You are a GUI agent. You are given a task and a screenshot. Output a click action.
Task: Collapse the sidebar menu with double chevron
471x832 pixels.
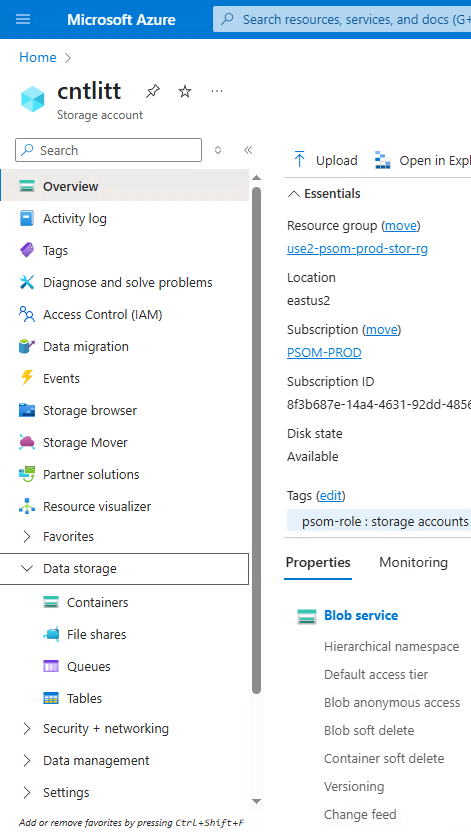(248, 150)
